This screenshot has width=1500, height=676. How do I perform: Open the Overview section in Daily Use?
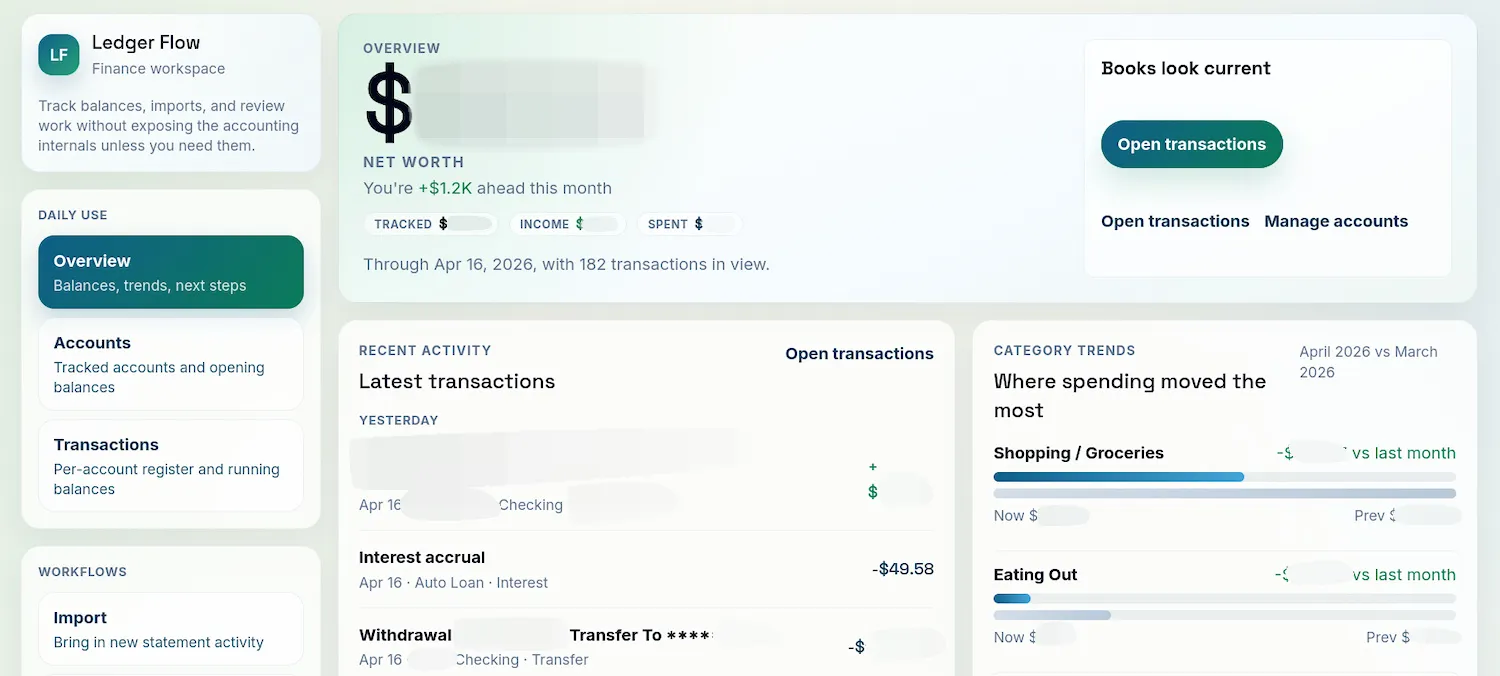170,271
